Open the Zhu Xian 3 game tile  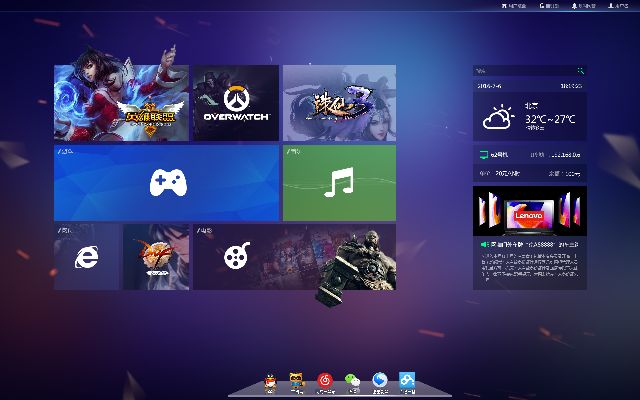pyautogui.click(x=339, y=103)
